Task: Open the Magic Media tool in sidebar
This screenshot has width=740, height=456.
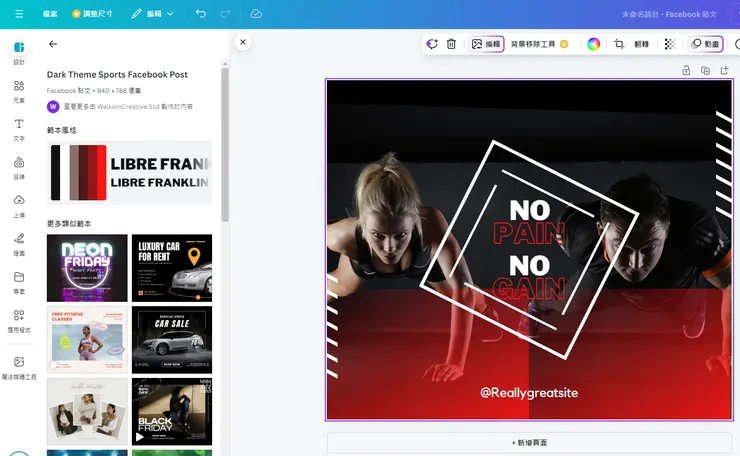Action: point(19,368)
